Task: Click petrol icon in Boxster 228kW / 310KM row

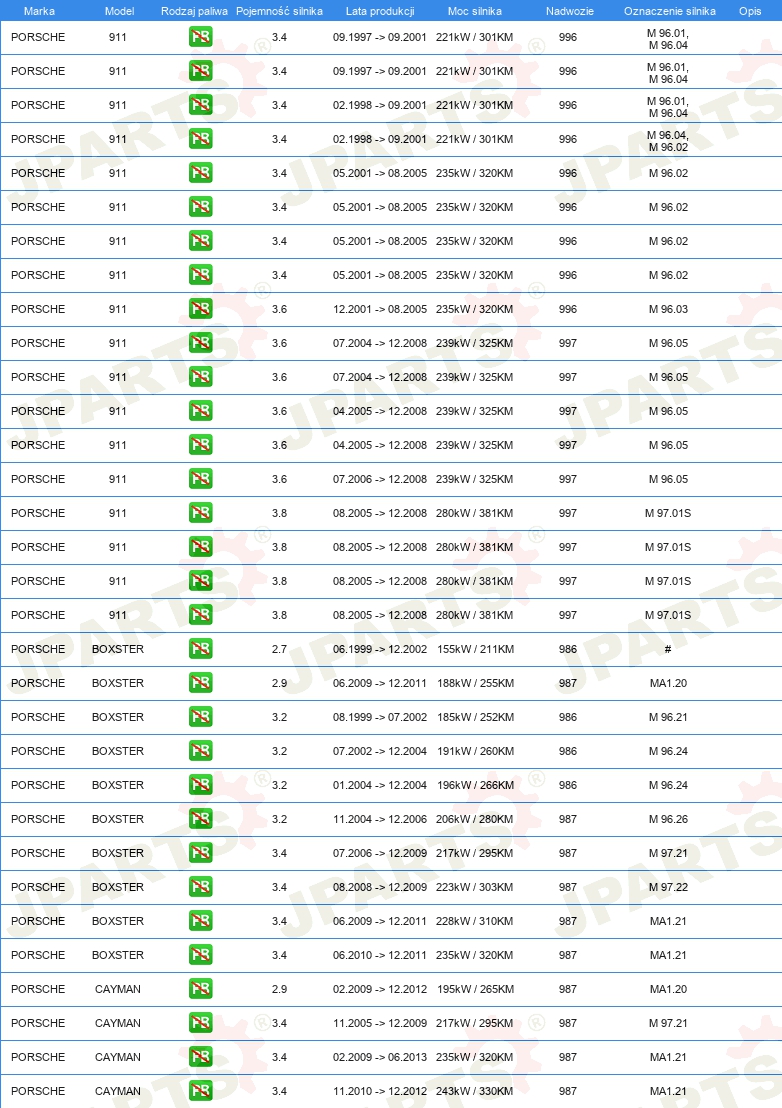Action: click(x=201, y=921)
